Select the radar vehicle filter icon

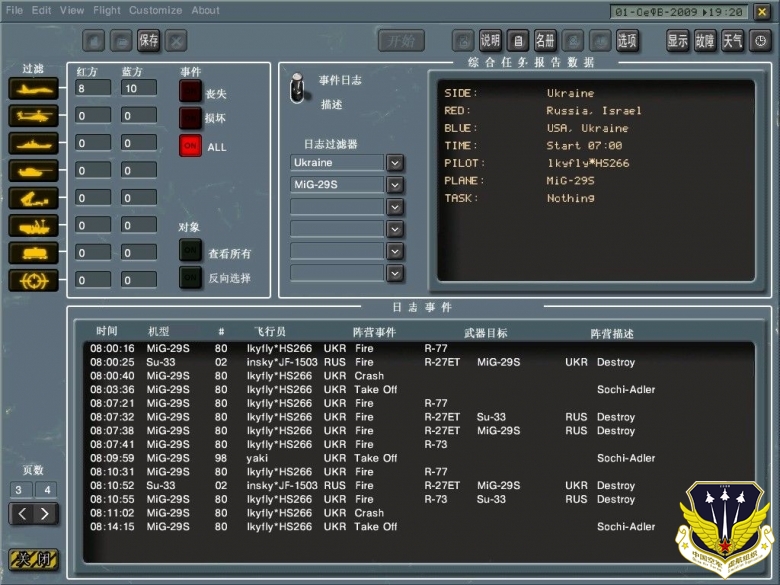point(34,226)
